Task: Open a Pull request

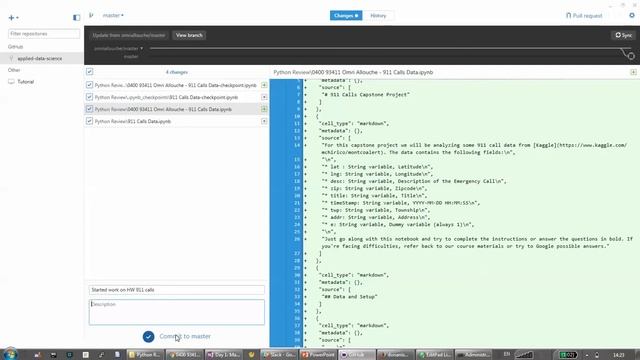Action: coord(584,16)
